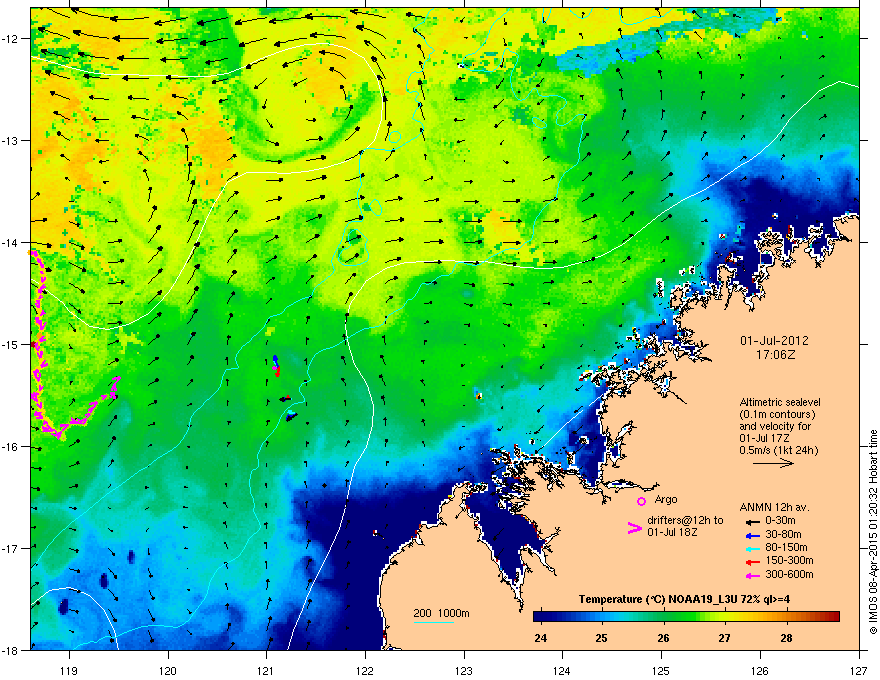Image resolution: width=880 pixels, height=680 pixels.
Task: Click the cyan 80-150m arrow legend symbol
Action: click(753, 548)
